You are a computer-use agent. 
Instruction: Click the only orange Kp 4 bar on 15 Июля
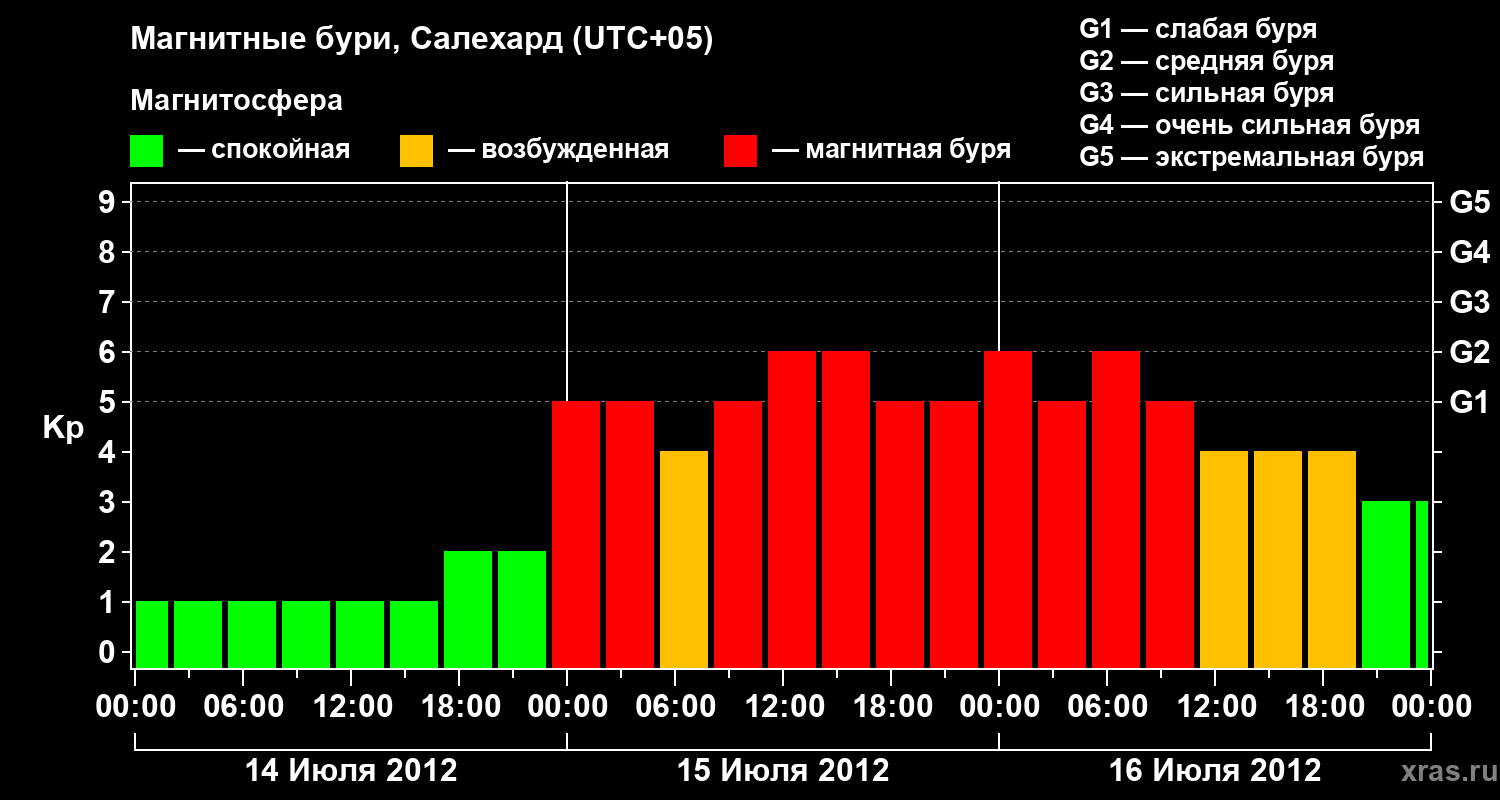click(684, 559)
